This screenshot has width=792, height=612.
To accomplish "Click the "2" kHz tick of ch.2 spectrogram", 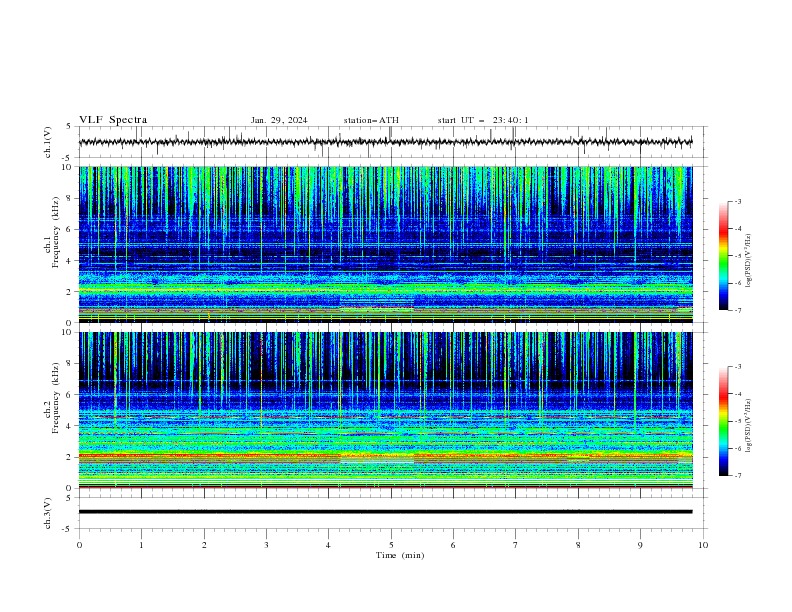I will pyautogui.click(x=69, y=457).
